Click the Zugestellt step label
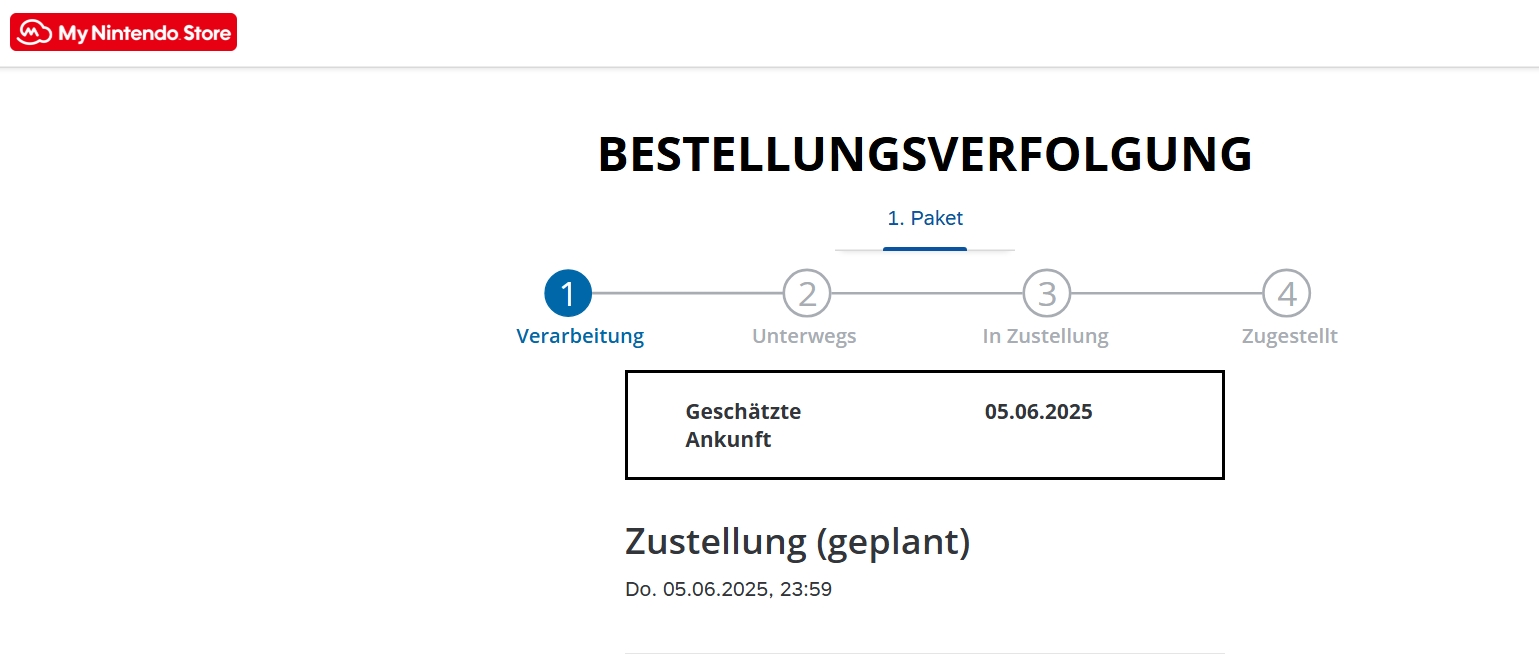The width and height of the screenshot is (1539, 655). [1289, 336]
